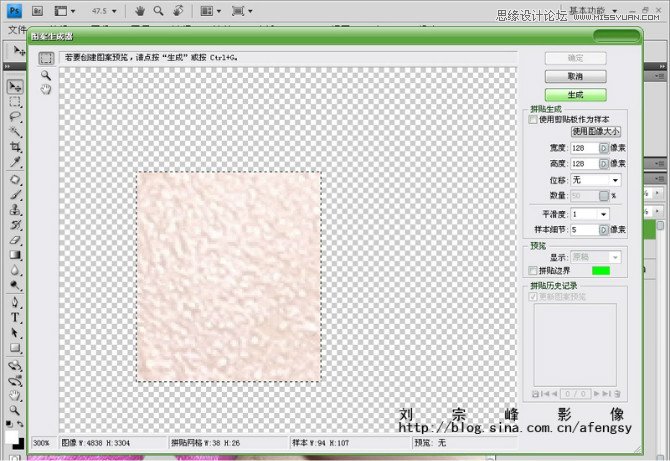Viewport: 670px width, 461px height.
Task: Click the Zoom tool in the application bar
Action: click(x=159, y=11)
